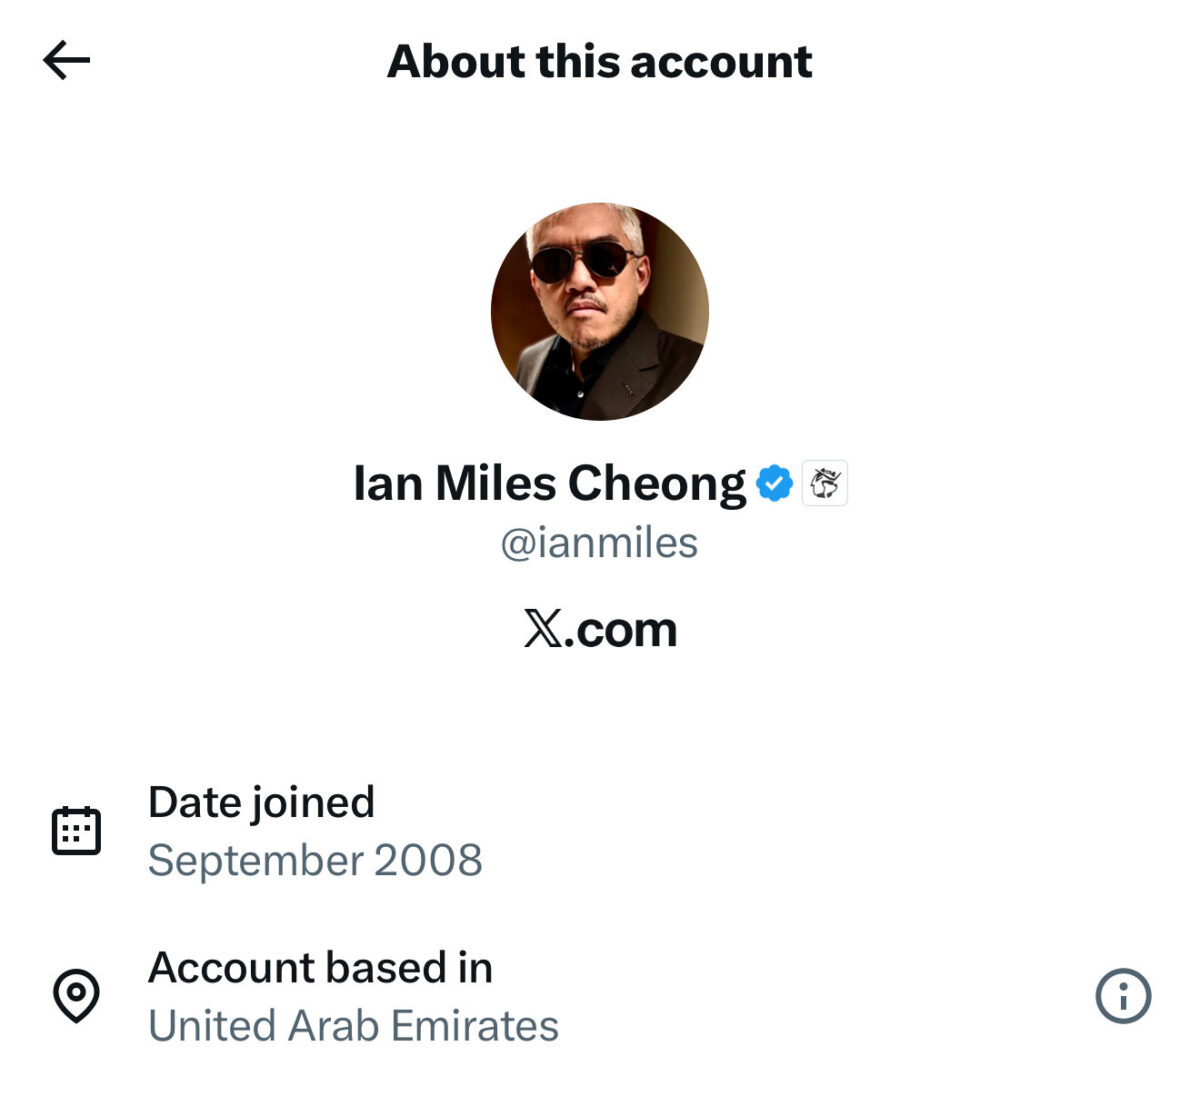Click the affiliation badge next to the verified checkmark
This screenshot has height=1096, width=1200.
[x=826, y=483]
